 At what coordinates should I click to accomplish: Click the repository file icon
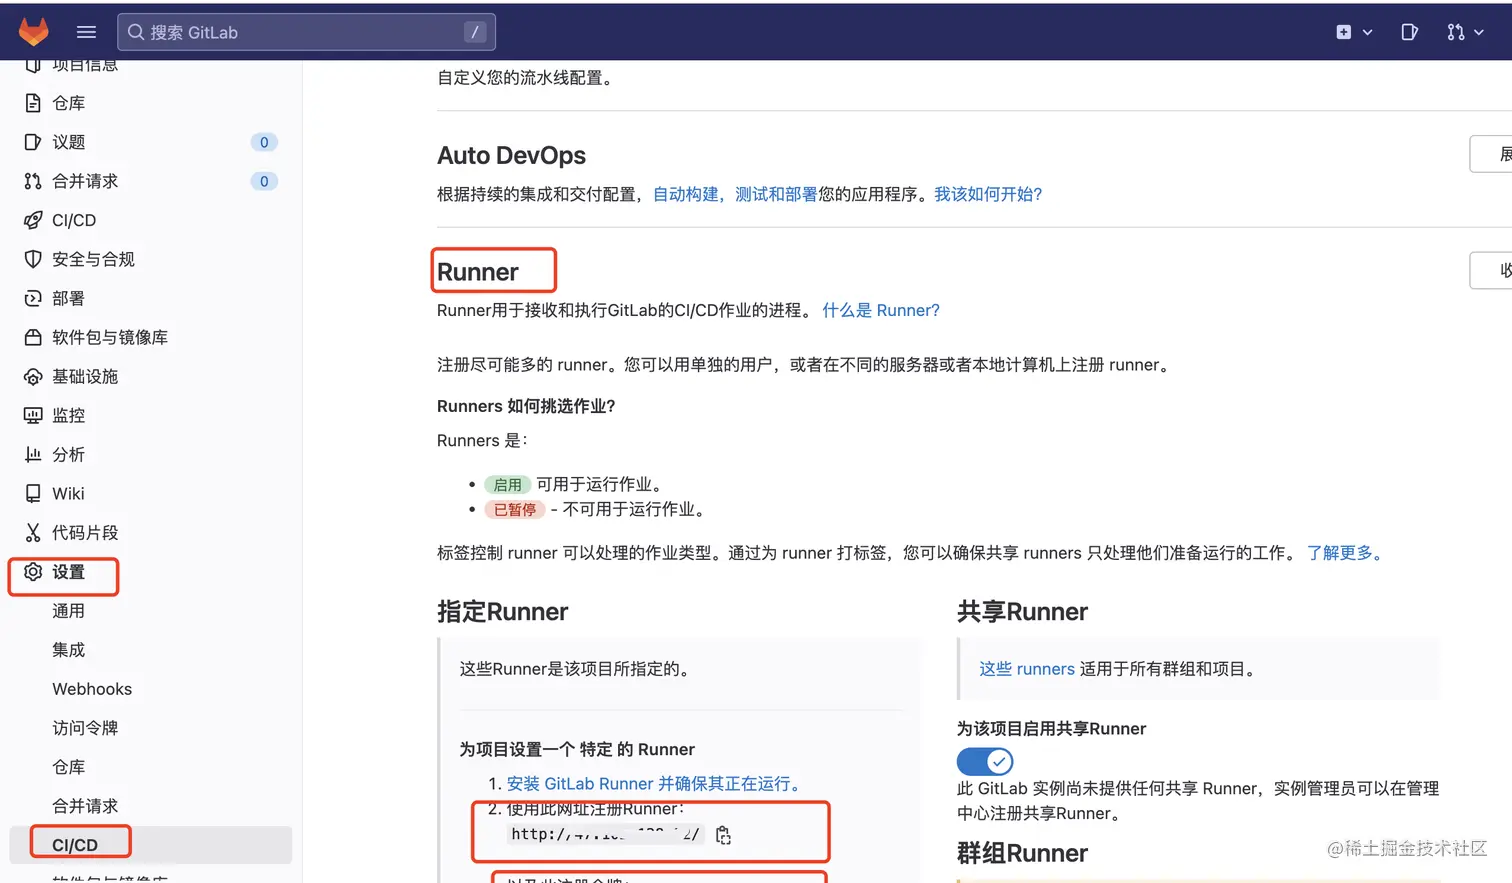(33, 103)
